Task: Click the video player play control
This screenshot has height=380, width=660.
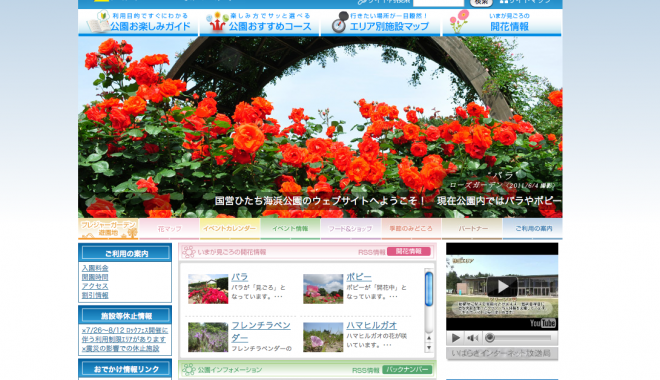Action: tap(455, 338)
